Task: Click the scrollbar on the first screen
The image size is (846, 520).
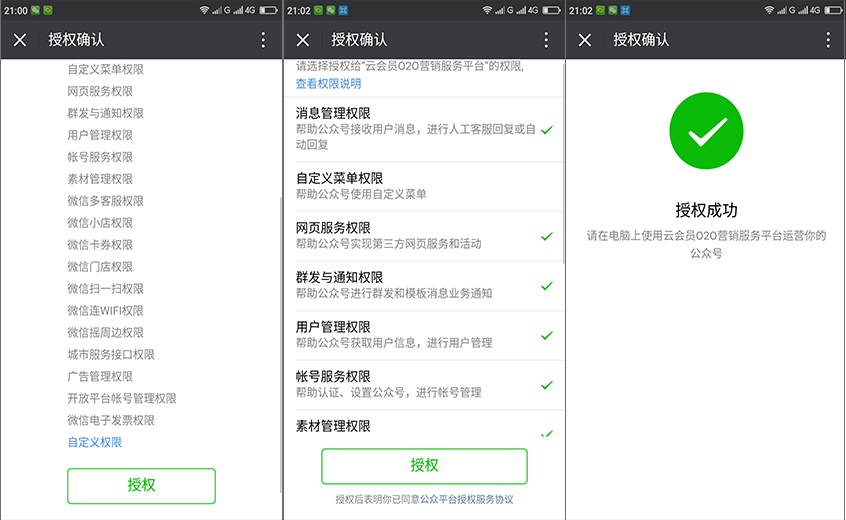Action: (x=281, y=345)
